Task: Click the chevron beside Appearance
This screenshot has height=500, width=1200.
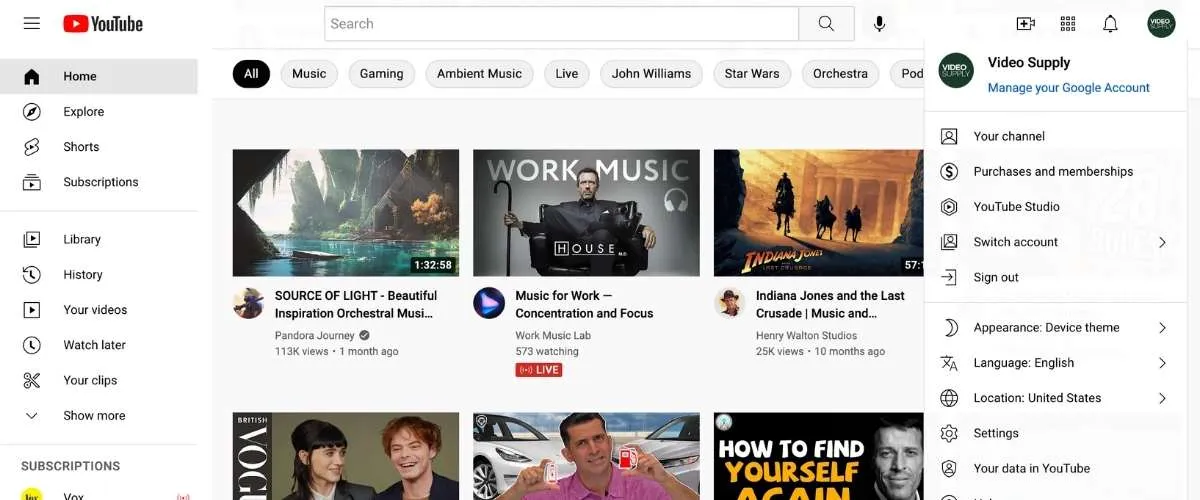Action: [x=1162, y=327]
